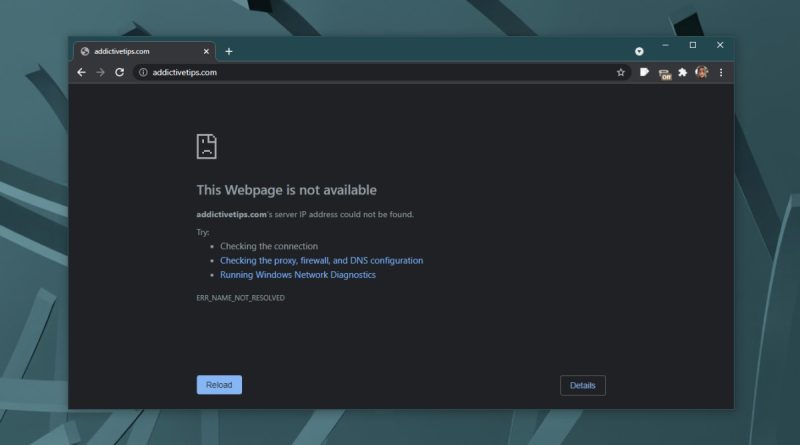Screen dimensions: 800x445
Task: Open the extension showing the Off badge
Action: point(664,74)
